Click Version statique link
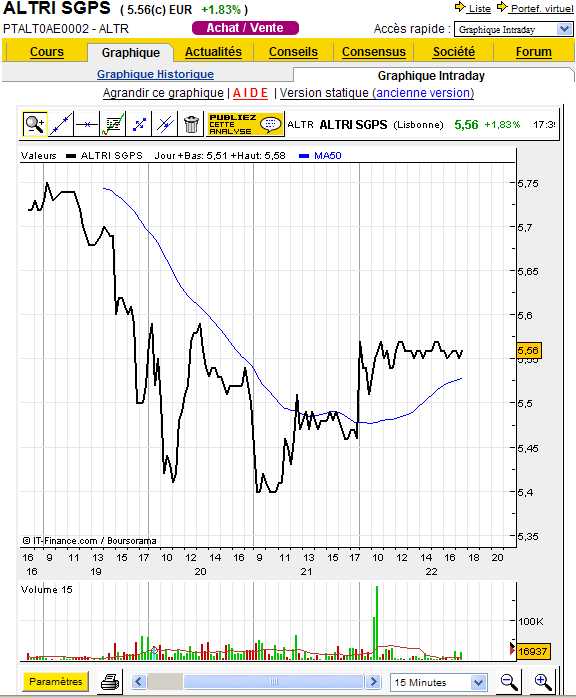This screenshot has height=698, width=576. pyautogui.click(x=324, y=93)
